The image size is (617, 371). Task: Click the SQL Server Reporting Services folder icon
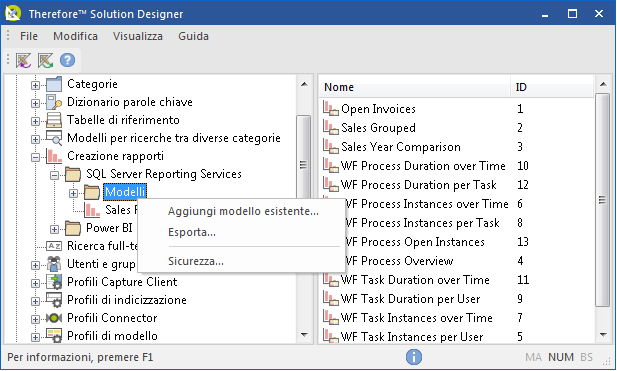point(73,174)
